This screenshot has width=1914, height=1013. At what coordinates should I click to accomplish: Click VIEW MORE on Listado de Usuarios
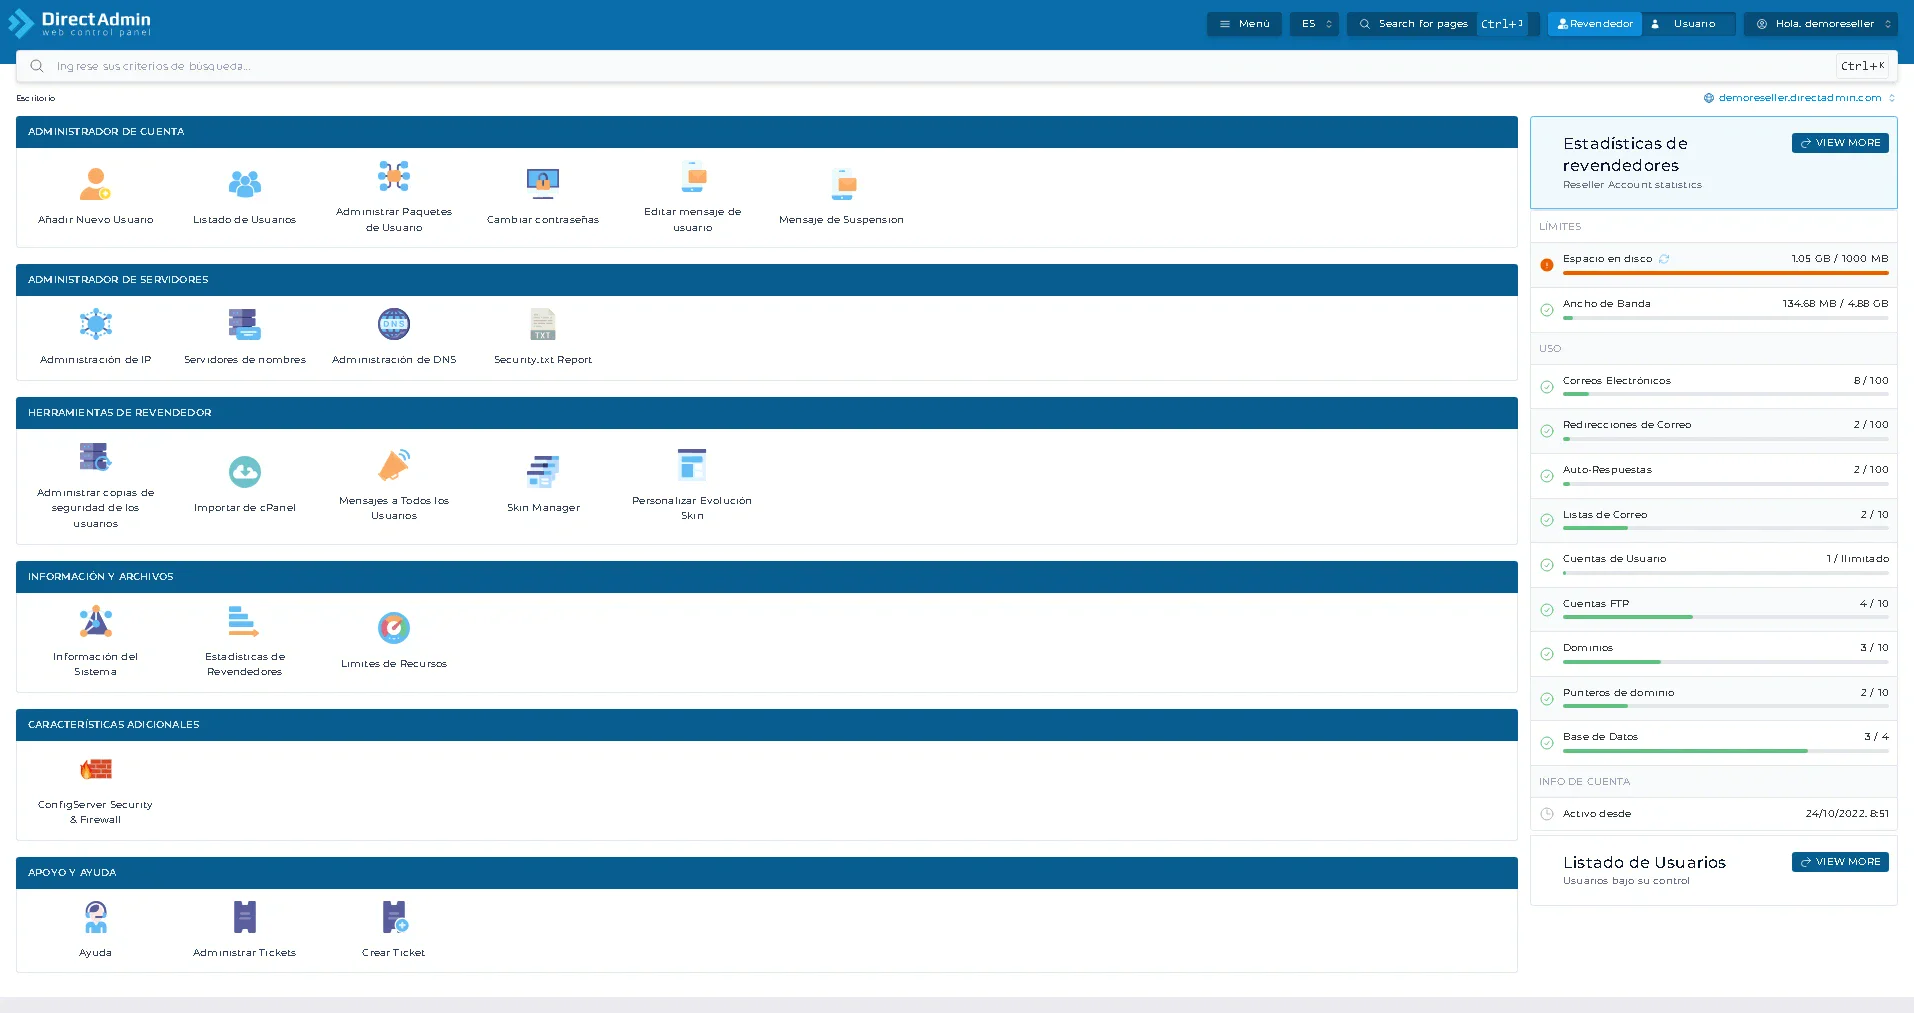[x=1839, y=861]
